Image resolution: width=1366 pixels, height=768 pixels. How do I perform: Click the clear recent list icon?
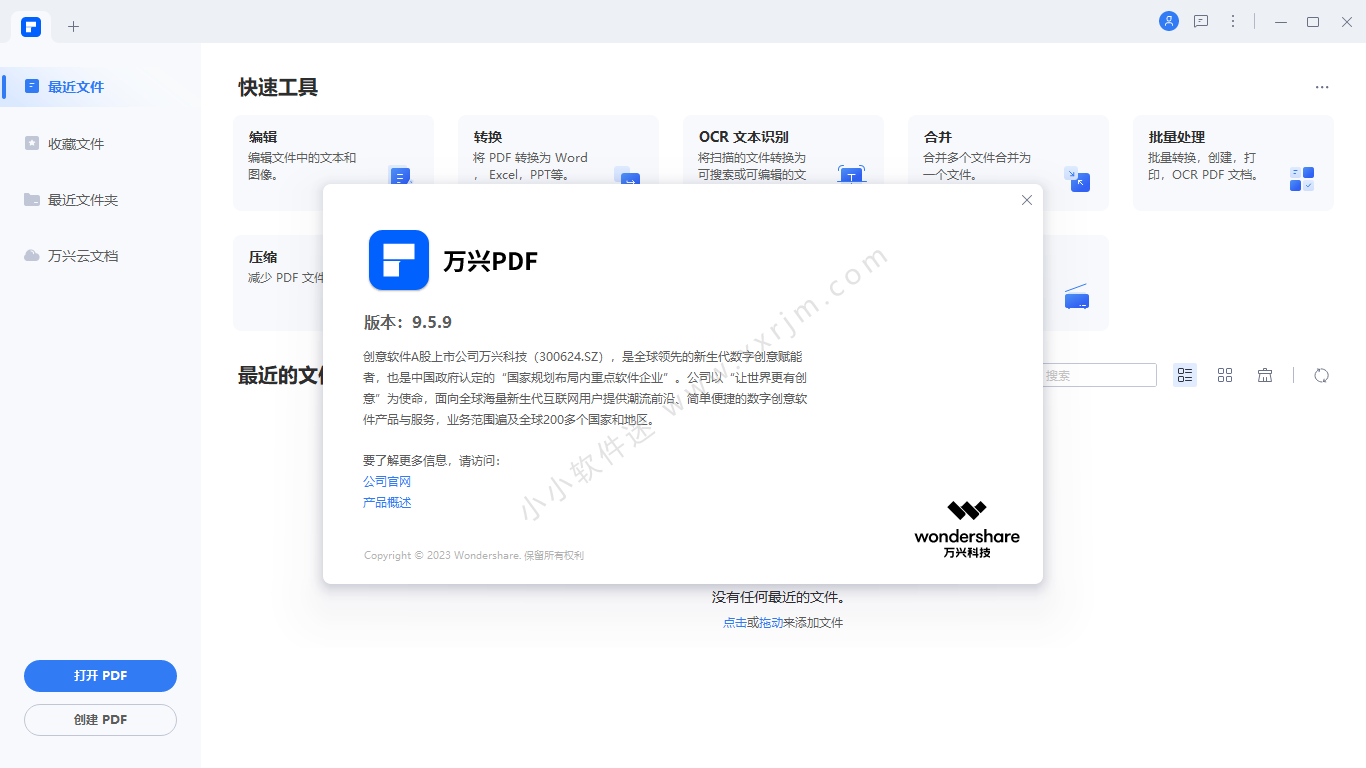(1265, 375)
